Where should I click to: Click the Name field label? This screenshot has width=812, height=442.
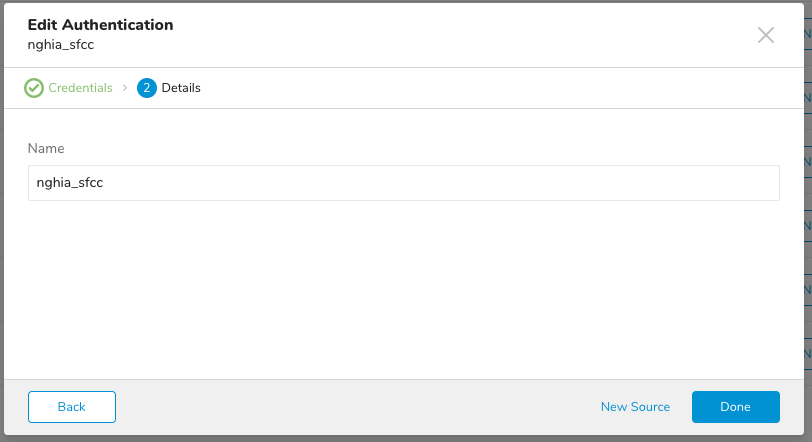coord(46,148)
